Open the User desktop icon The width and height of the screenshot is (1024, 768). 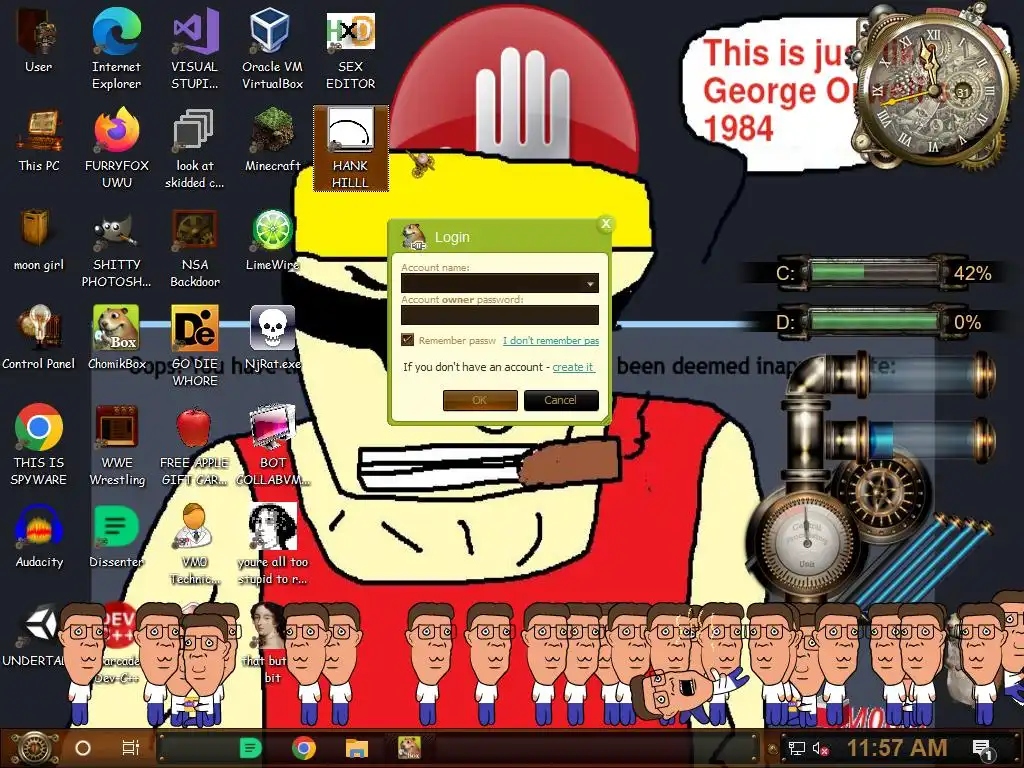tap(38, 40)
